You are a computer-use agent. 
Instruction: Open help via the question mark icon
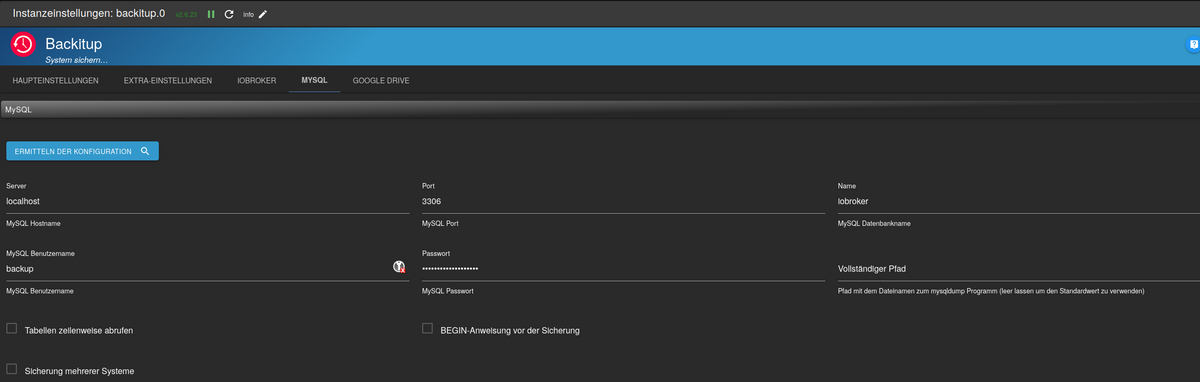(1192, 45)
